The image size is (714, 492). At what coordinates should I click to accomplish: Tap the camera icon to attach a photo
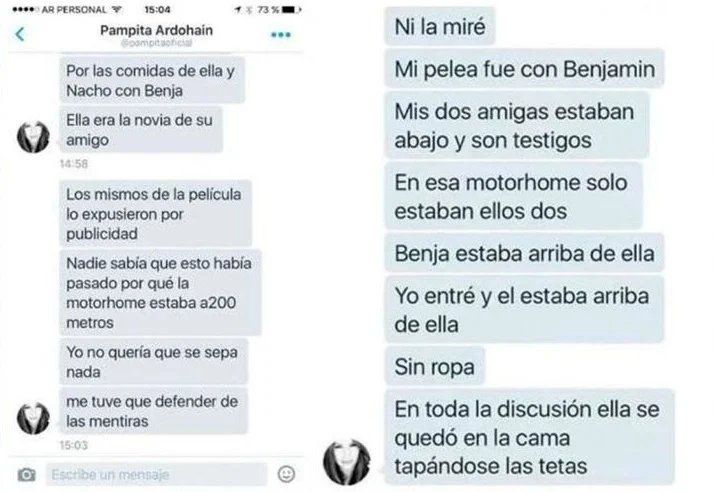pyautogui.click(x=27, y=475)
